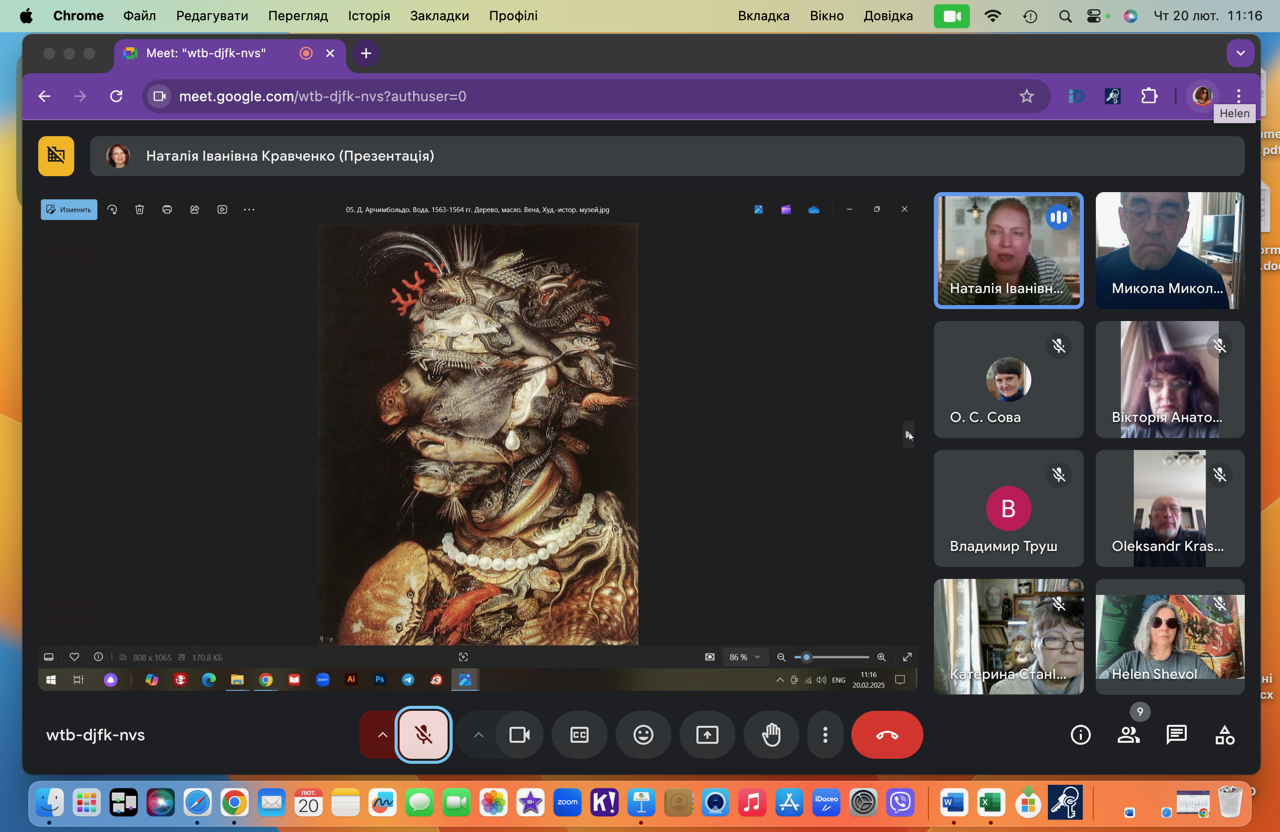Open the Профілі menu
The height and width of the screenshot is (832, 1280).
(513, 16)
